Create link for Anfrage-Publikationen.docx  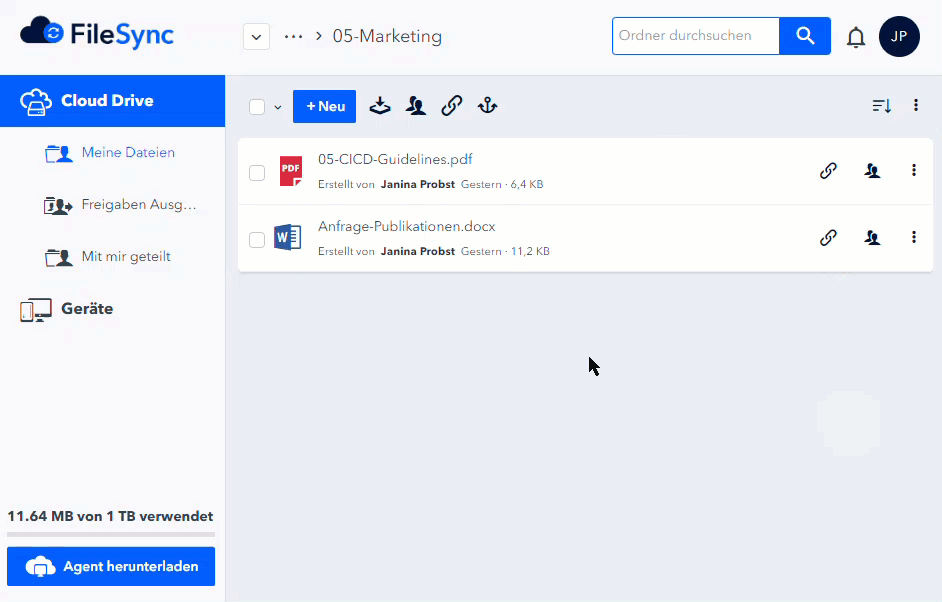pyautogui.click(x=828, y=237)
